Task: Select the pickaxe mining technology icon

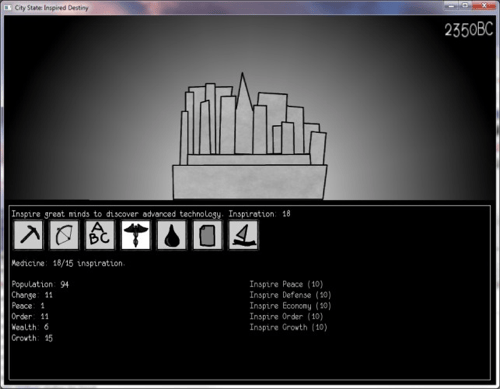Action: (28, 235)
